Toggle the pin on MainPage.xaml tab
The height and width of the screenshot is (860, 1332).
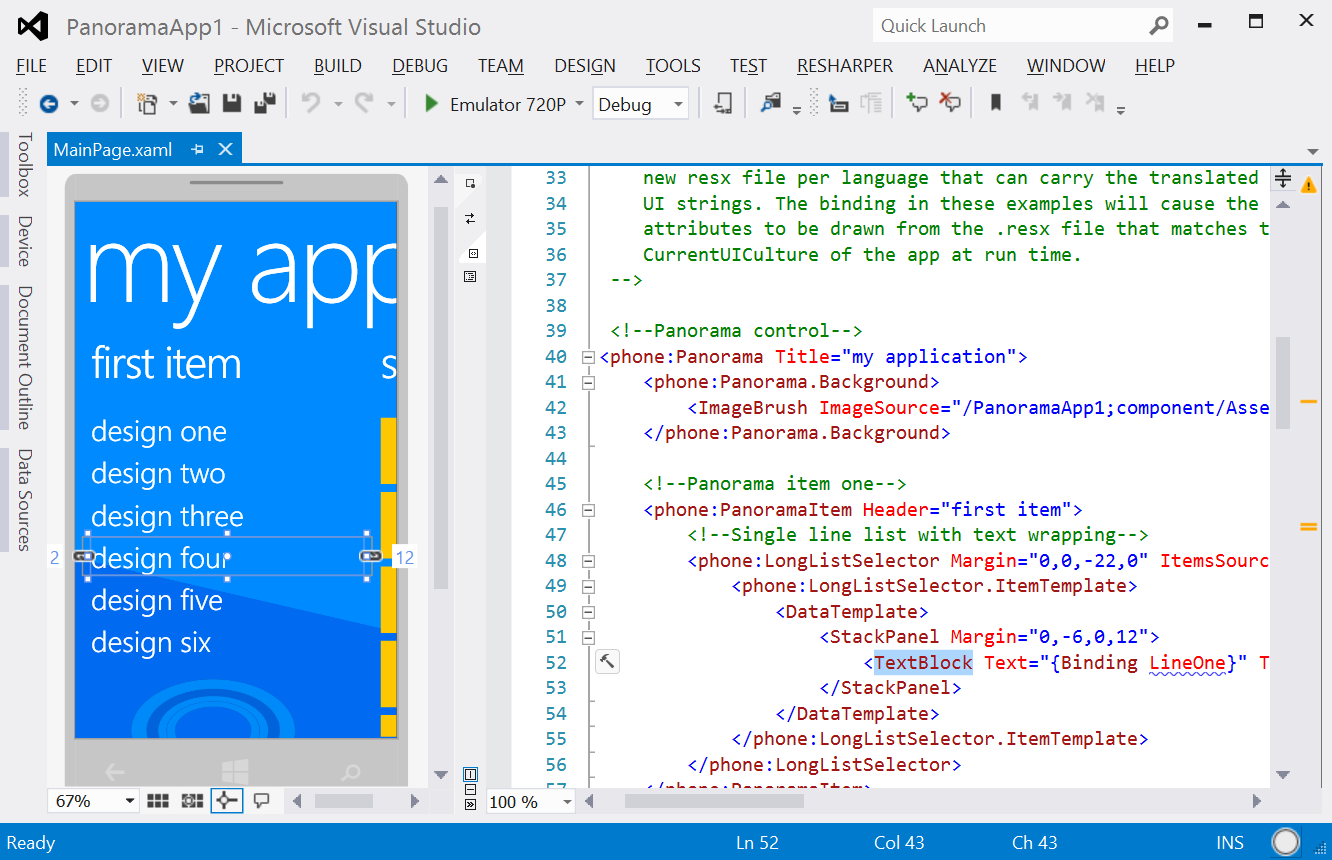(198, 149)
